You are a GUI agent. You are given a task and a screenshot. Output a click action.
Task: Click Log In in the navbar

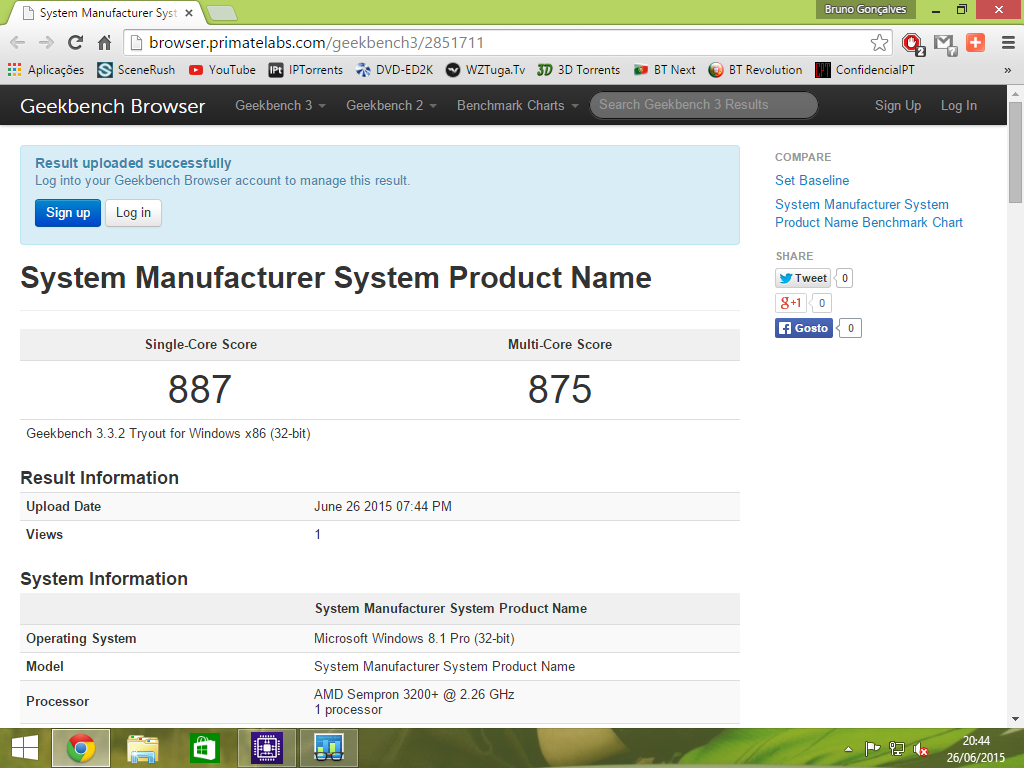coord(958,105)
